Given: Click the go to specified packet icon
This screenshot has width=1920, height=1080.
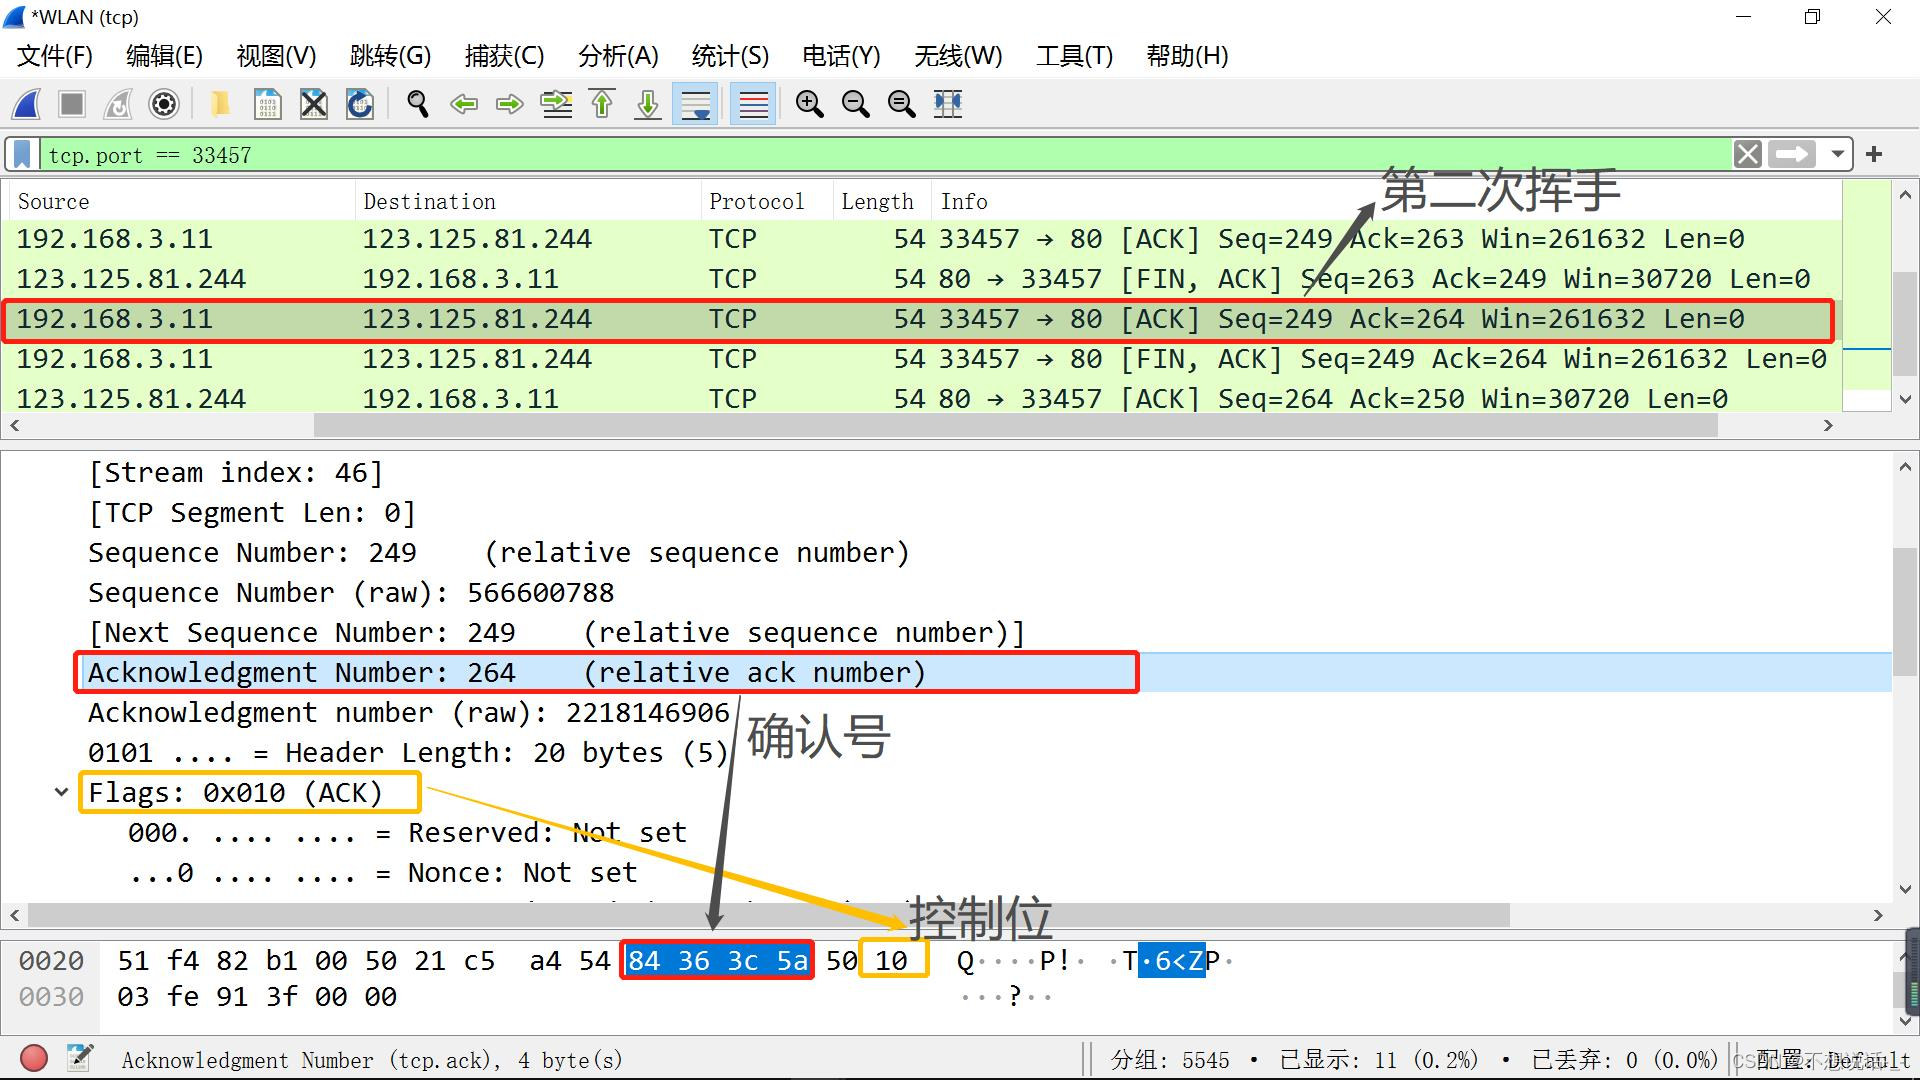Looking at the screenshot, I should tap(557, 104).
